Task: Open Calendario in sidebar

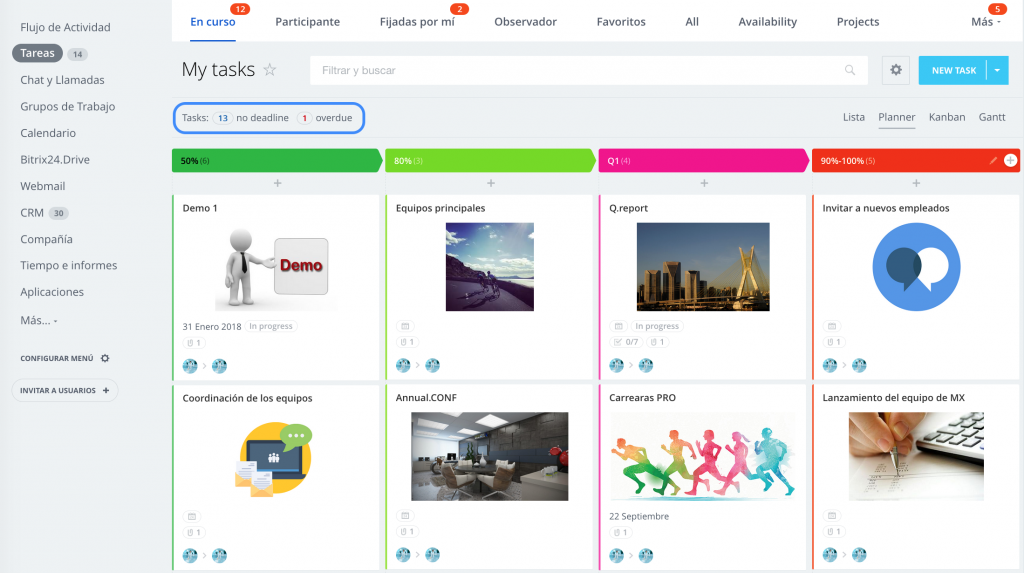Action: (x=48, y=133)
